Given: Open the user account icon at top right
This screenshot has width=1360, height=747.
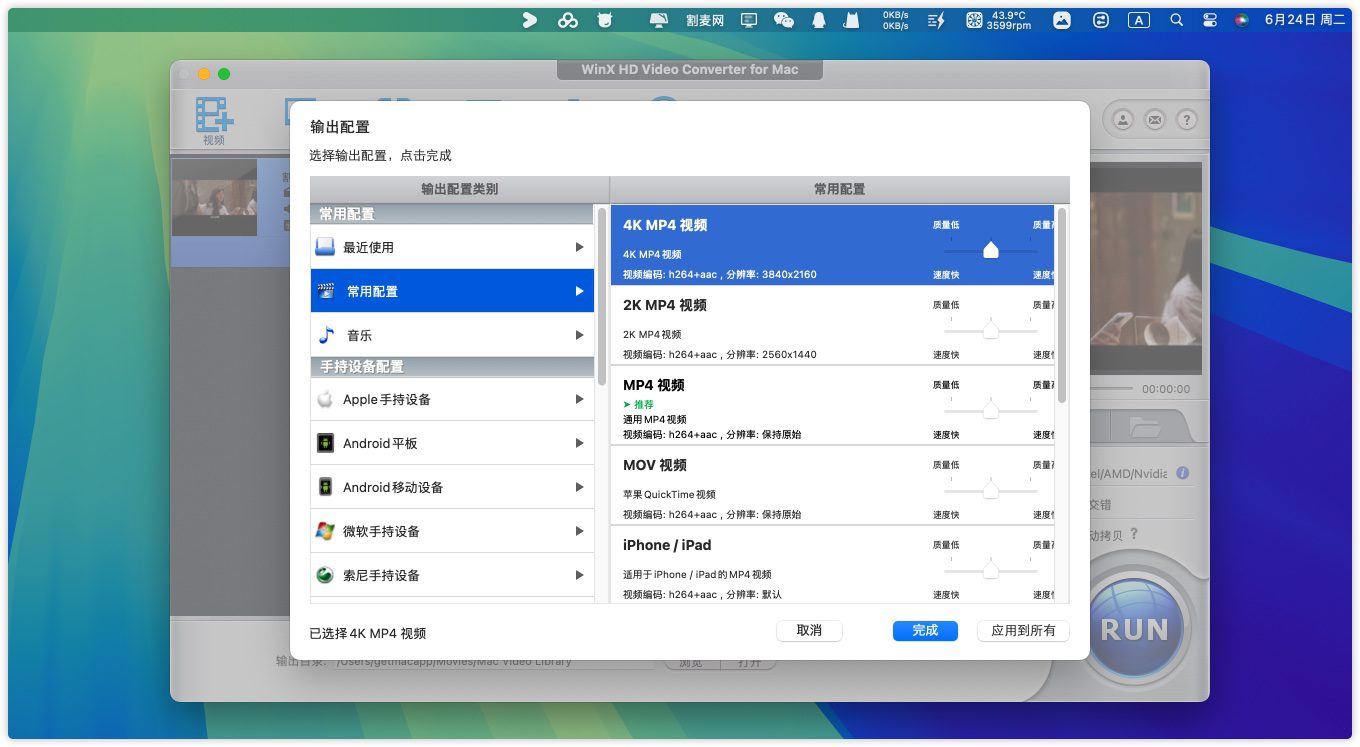Looking at the screenshot, I should (x=1123, y=120).
